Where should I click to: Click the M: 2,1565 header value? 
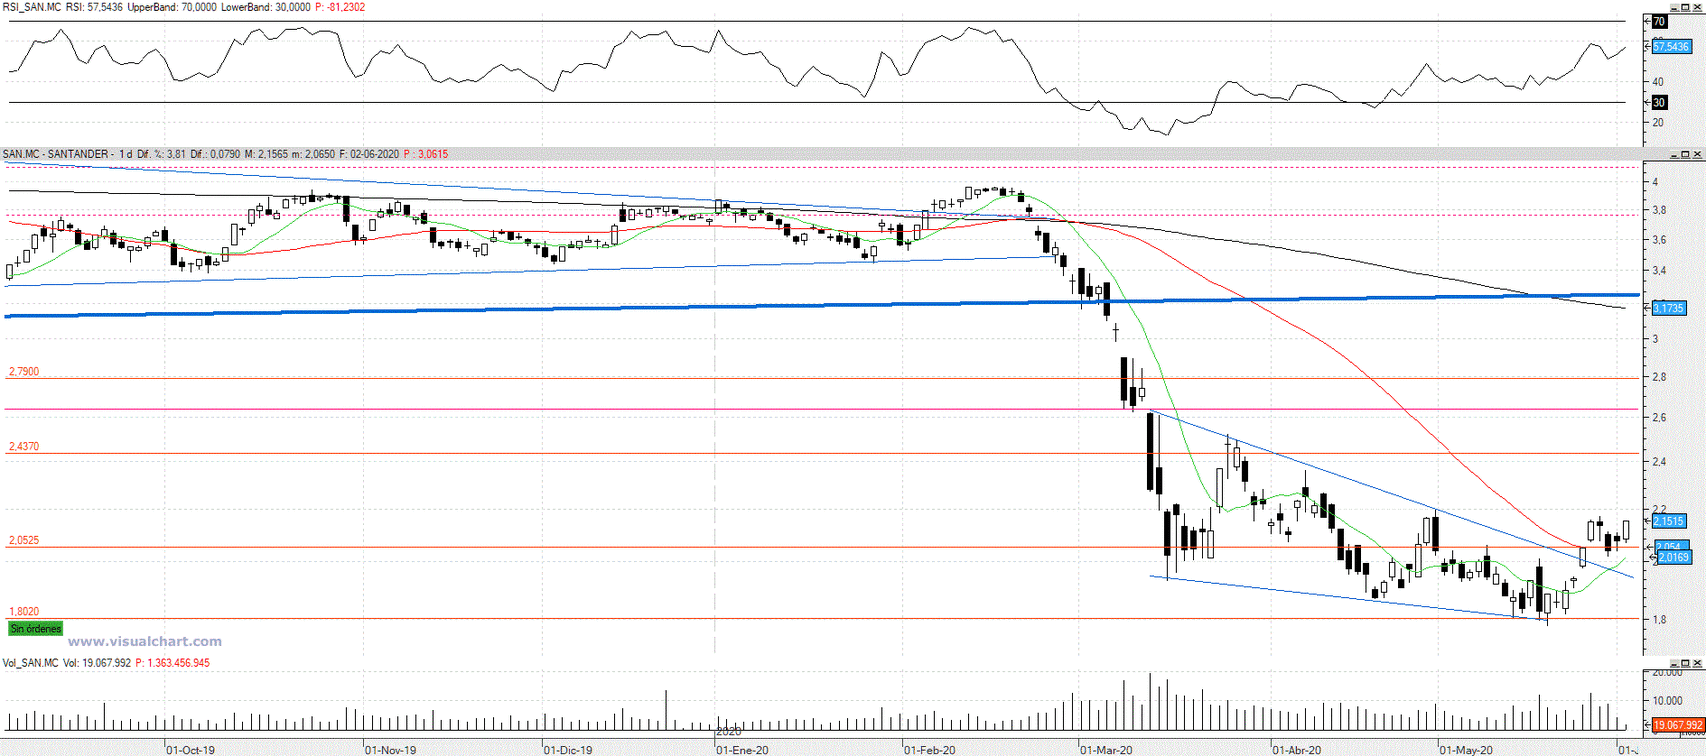[266, 154]
